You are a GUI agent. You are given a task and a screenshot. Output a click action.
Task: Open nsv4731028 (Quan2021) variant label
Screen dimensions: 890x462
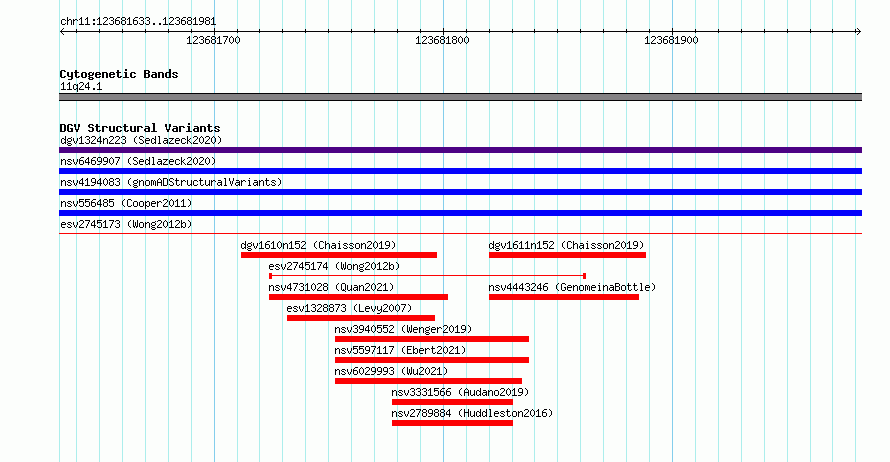pyautogui.click(x=331, y=287)
